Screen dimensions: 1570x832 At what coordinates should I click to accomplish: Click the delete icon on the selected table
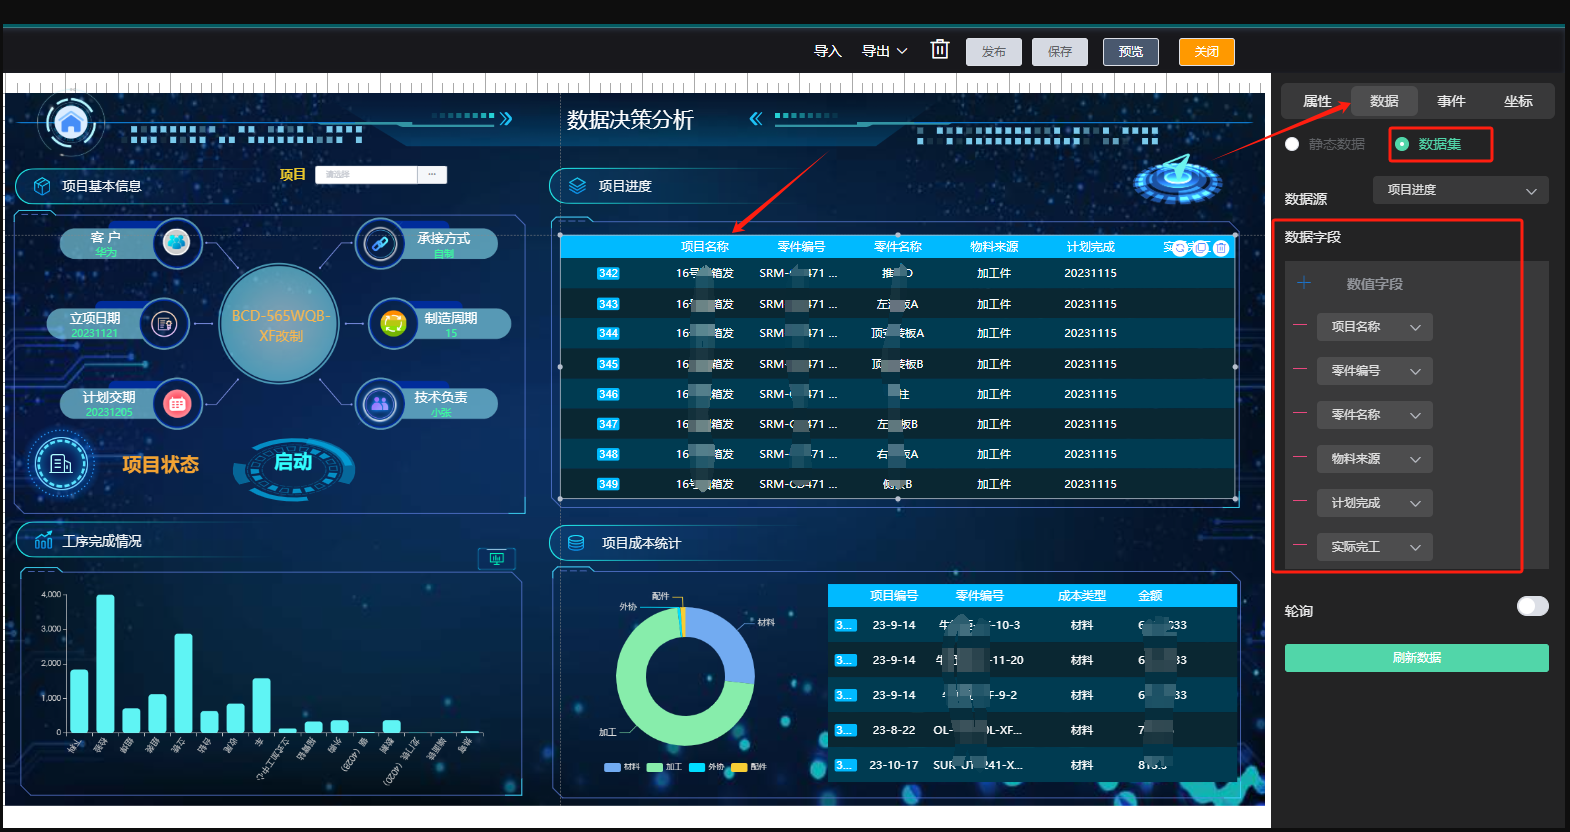click(1221, 248)
